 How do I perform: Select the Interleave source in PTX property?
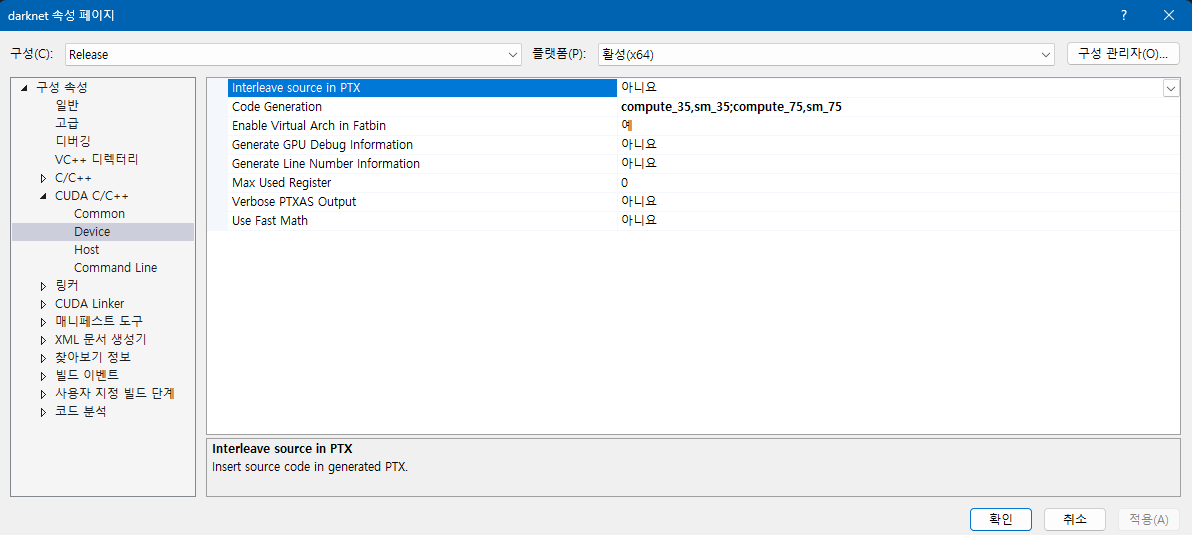(x=422, y=87)
